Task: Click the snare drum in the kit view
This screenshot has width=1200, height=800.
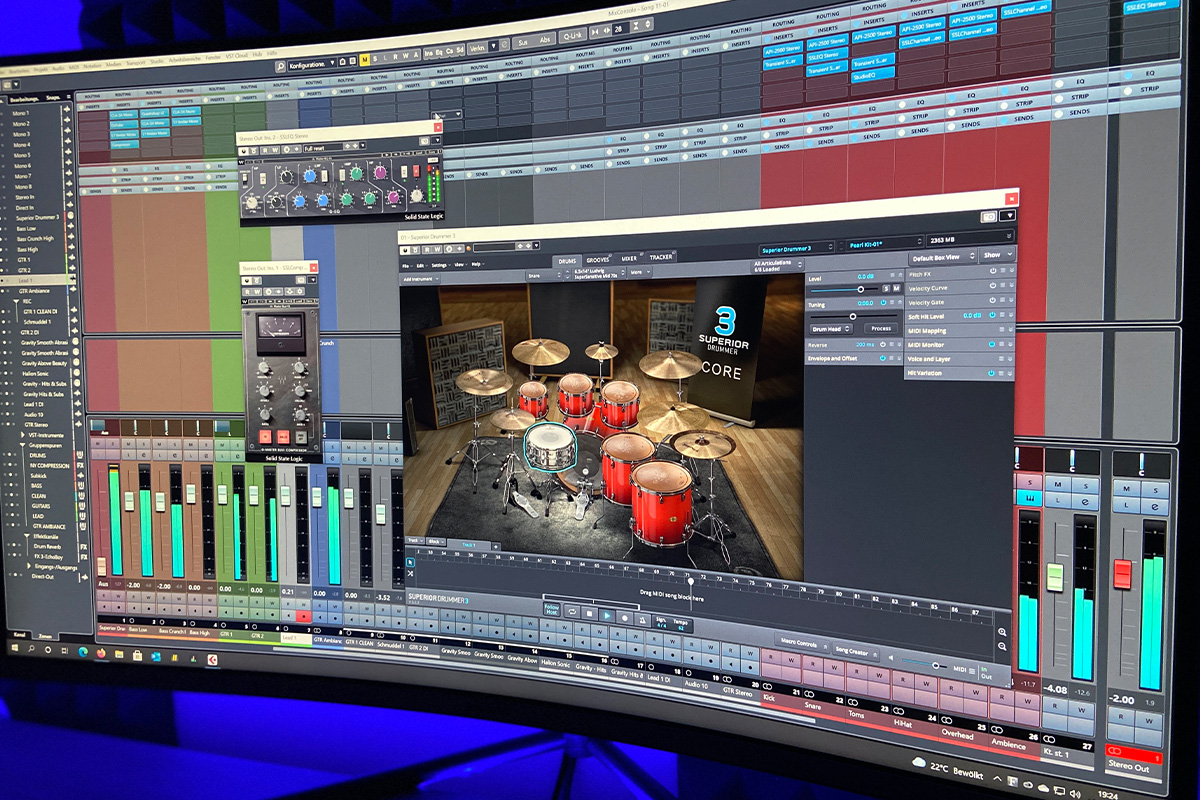Action: [x=550, y=447]
